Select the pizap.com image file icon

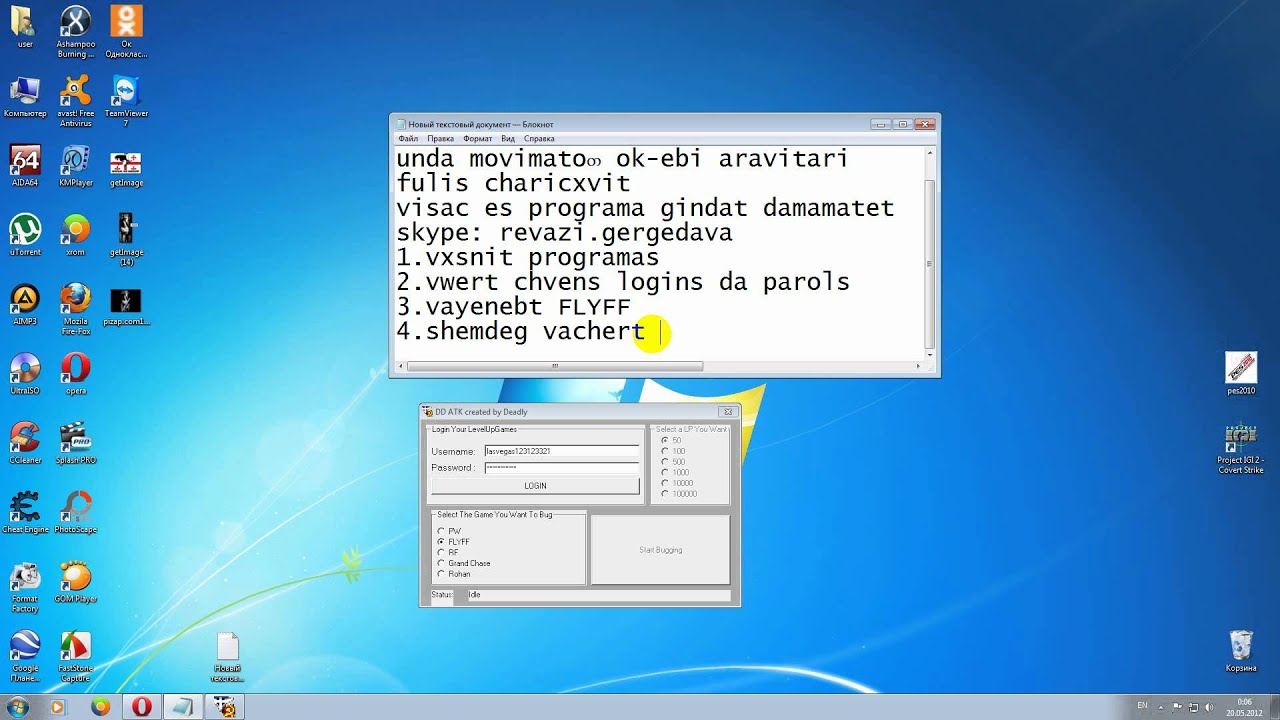pyautogui.click(x=126, y=306)
